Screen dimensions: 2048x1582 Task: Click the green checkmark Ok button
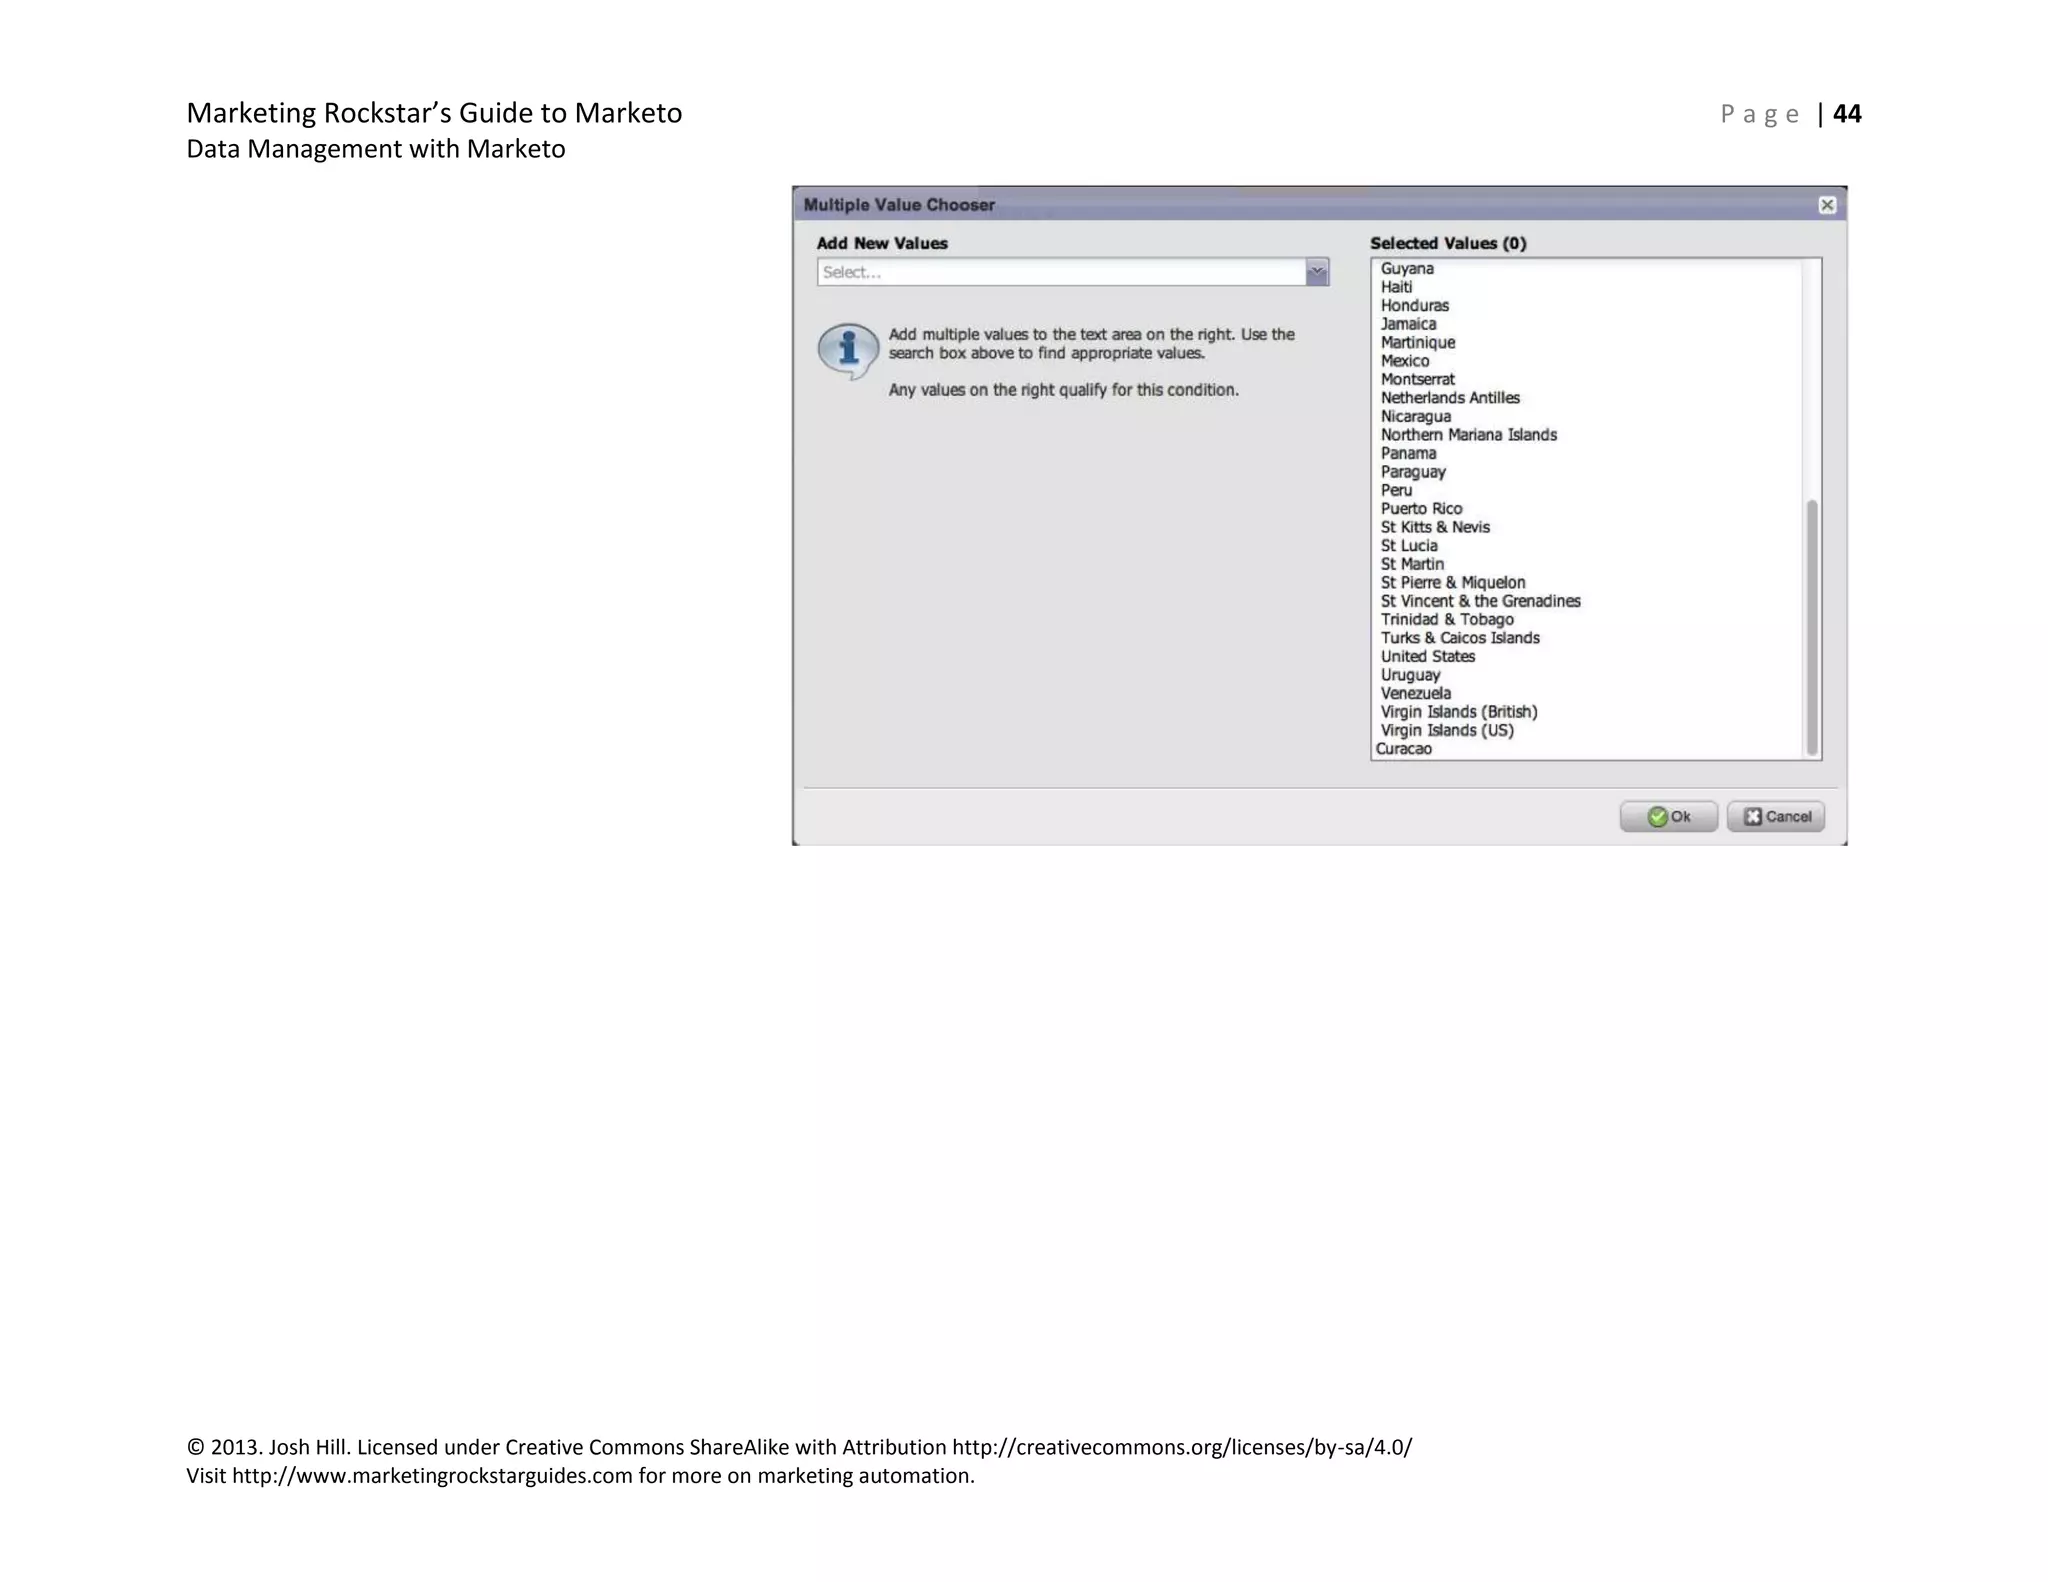[x=1668, y=816]
